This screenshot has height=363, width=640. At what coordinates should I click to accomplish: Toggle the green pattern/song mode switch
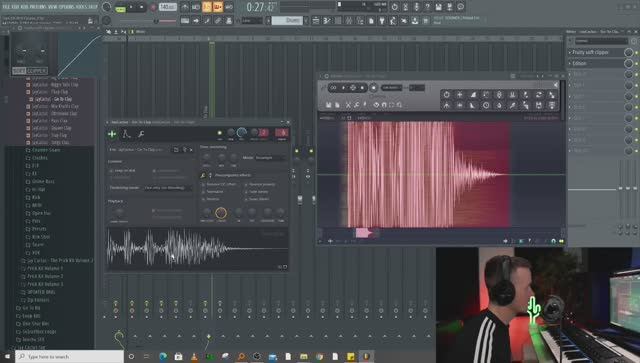120,8
